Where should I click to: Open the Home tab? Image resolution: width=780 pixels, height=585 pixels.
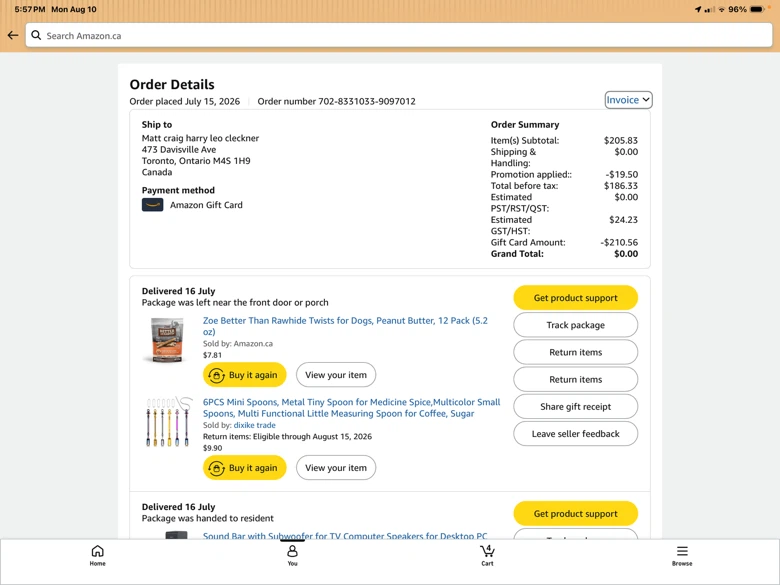point(98,556)
